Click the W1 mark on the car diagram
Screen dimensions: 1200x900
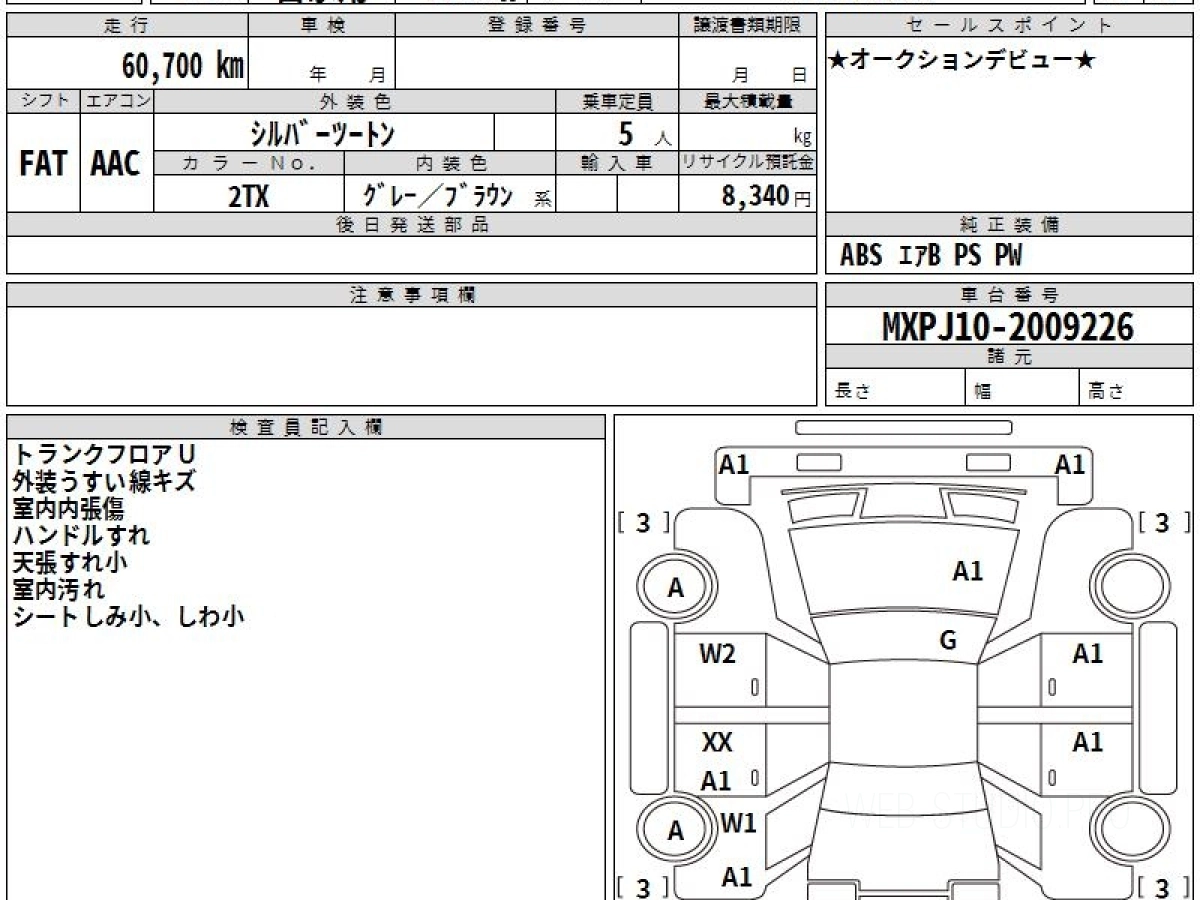point(738,825)
